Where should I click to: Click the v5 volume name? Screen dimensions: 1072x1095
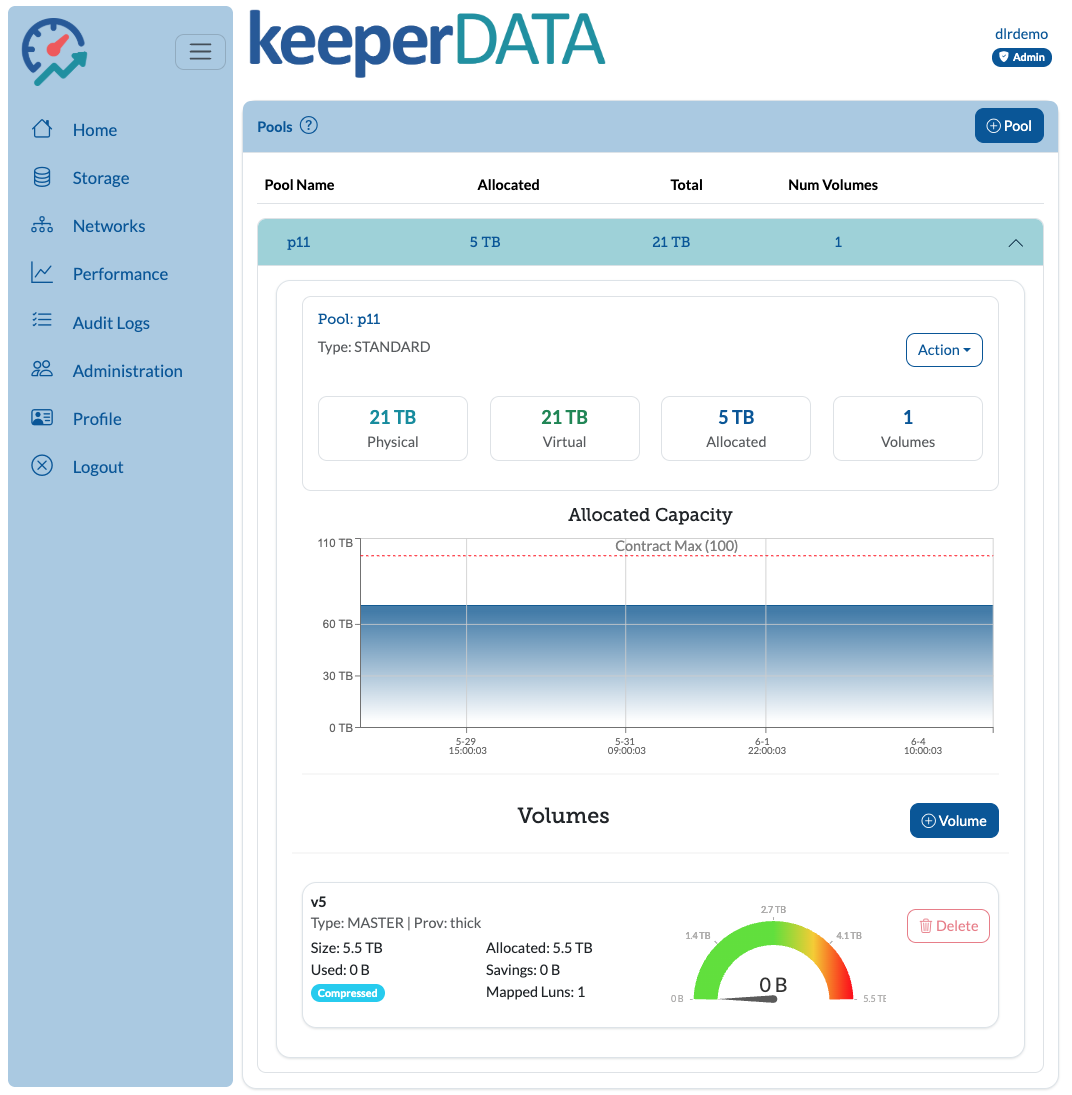pos(318,902)
